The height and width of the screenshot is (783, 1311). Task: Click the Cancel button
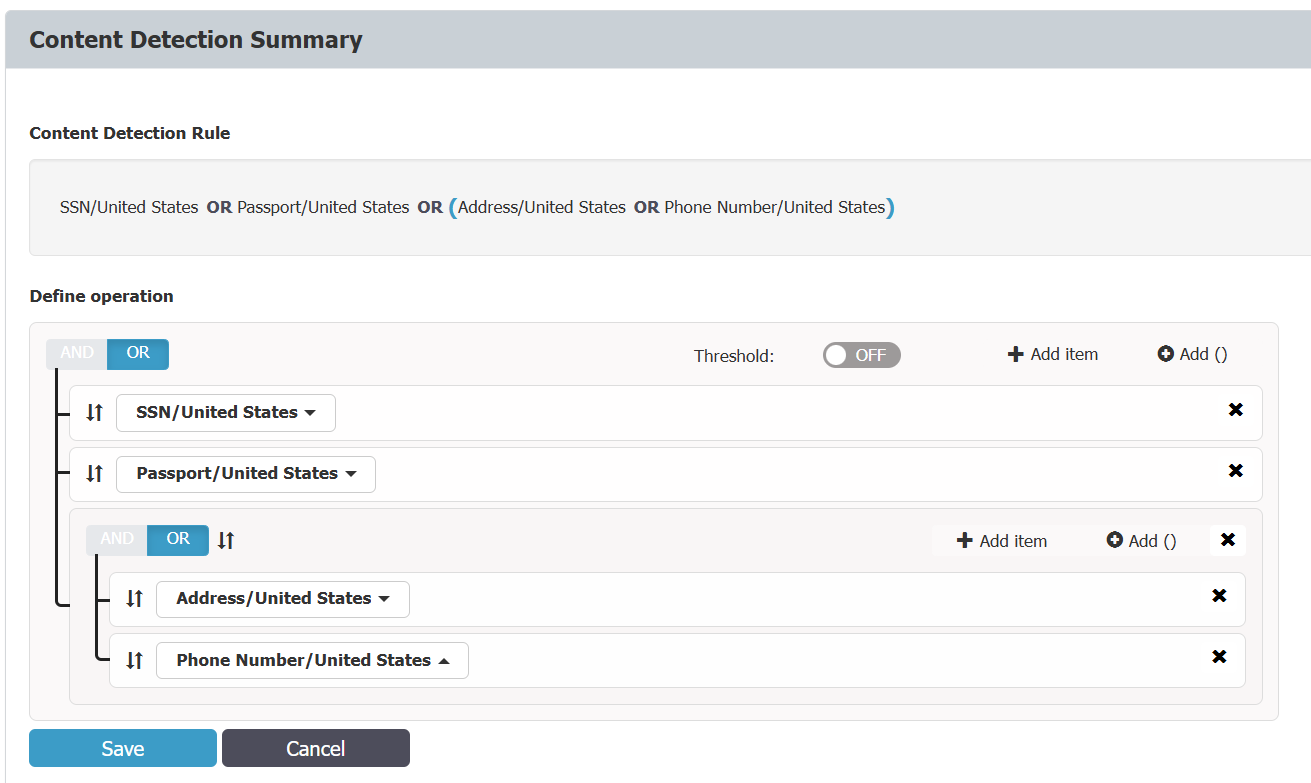316,748
